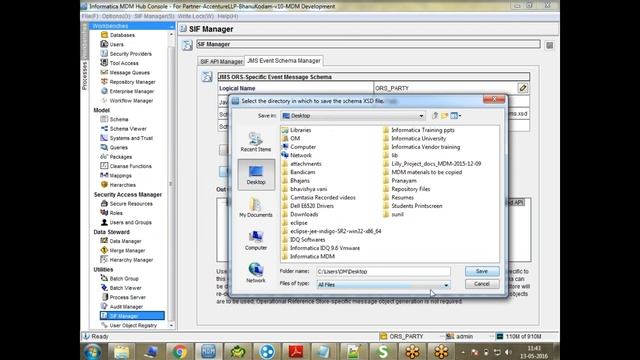Screen dimensions: 640x360
Task: Open Secure Resources tool
Action: pos(131,204)
